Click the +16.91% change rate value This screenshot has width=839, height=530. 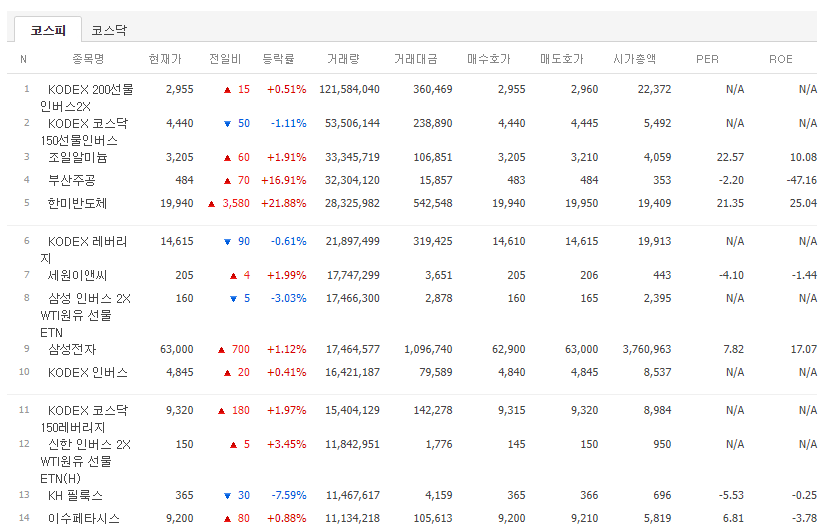tap(284, 180)
